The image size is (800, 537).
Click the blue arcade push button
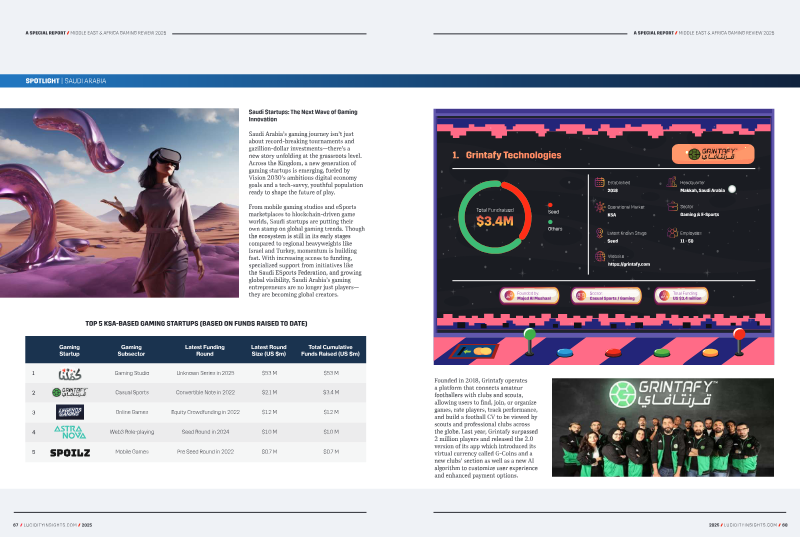point(565,352)
